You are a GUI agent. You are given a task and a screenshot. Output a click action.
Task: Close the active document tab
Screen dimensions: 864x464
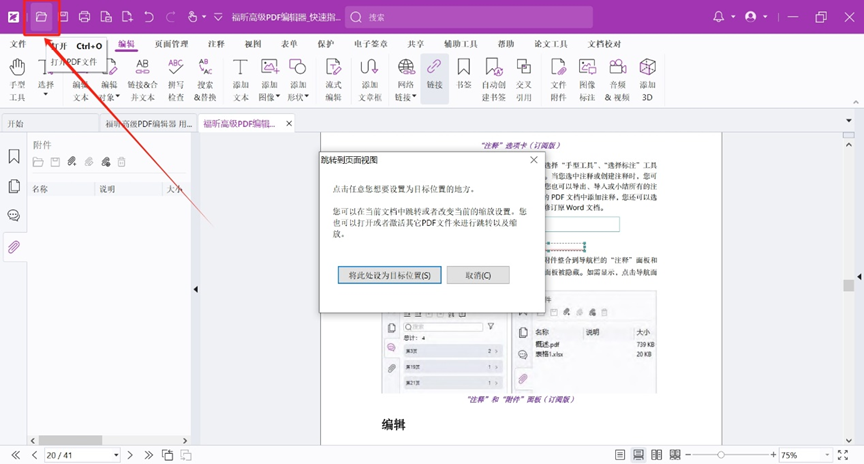coord(289,123)
